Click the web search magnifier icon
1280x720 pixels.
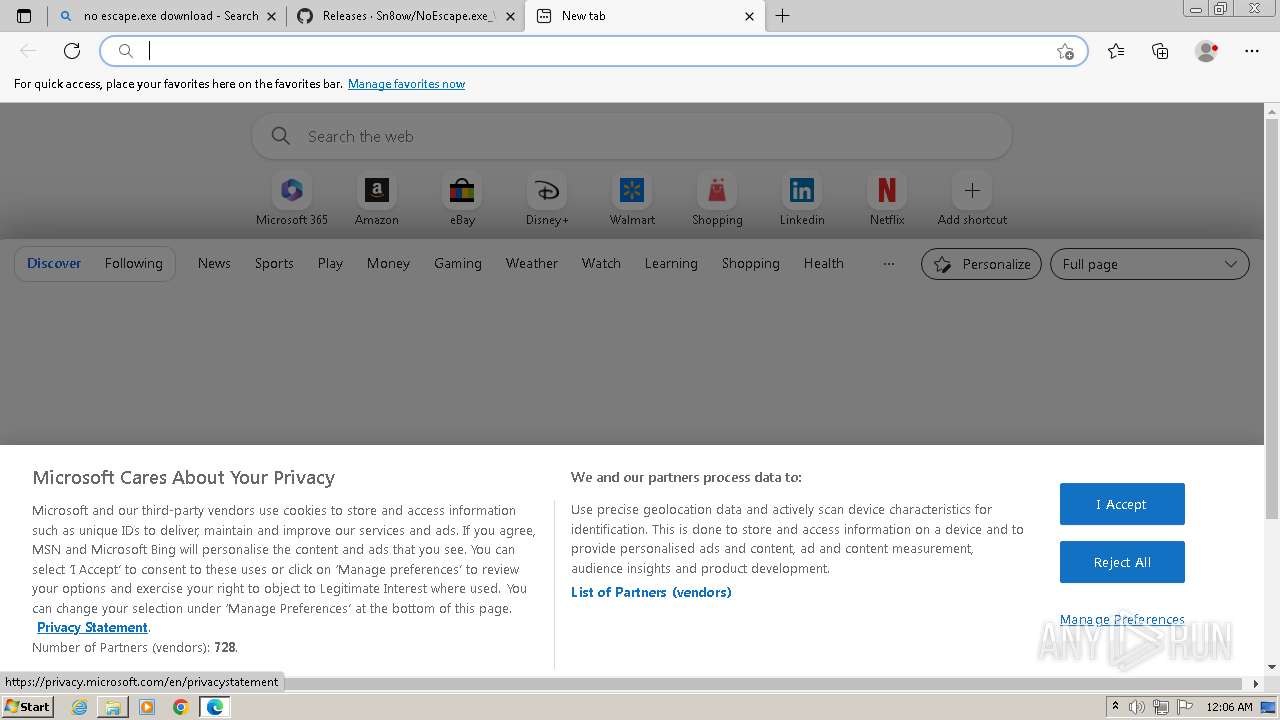[x=281, y=136]
